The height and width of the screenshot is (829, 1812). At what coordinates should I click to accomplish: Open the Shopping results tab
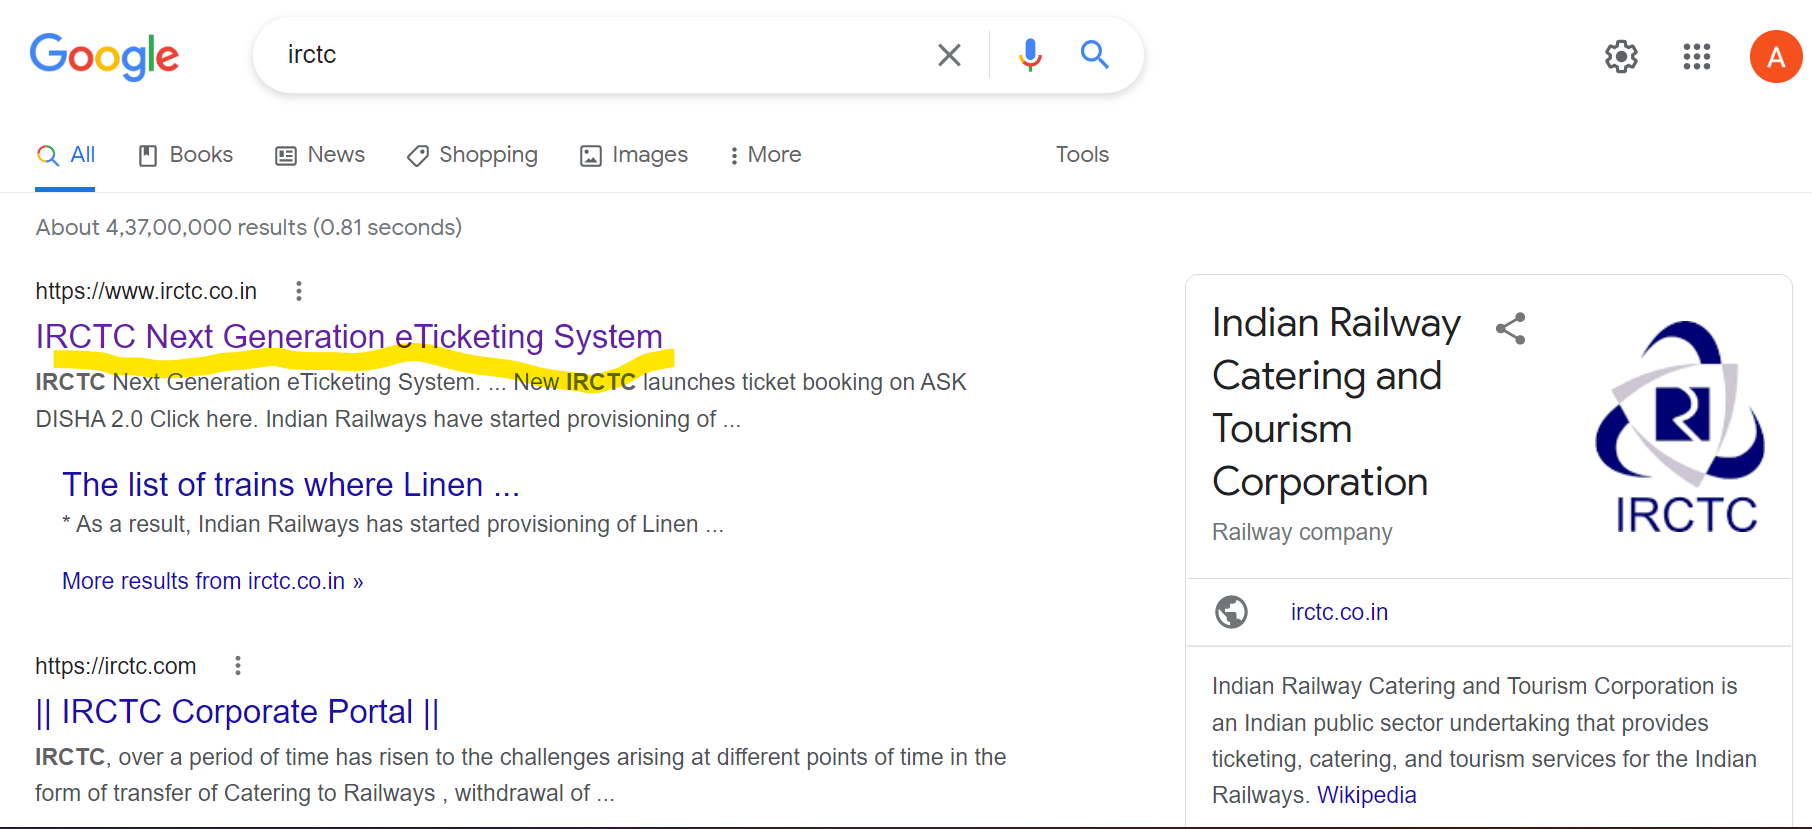tap(472, 155)
